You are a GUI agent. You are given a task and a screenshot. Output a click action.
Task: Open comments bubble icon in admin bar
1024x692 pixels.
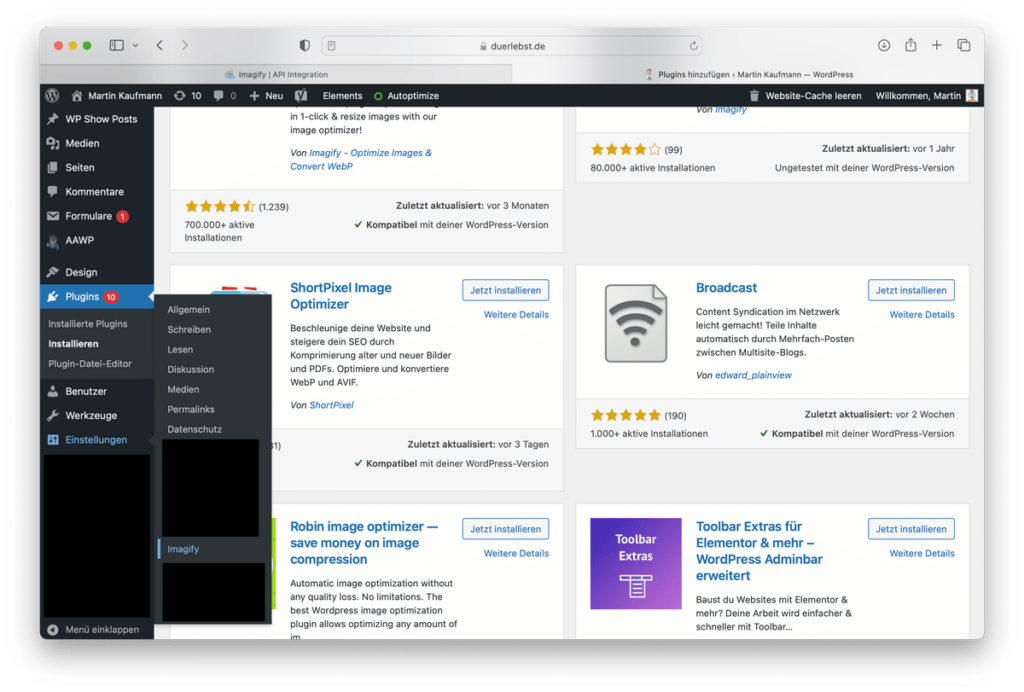[224, 95]
